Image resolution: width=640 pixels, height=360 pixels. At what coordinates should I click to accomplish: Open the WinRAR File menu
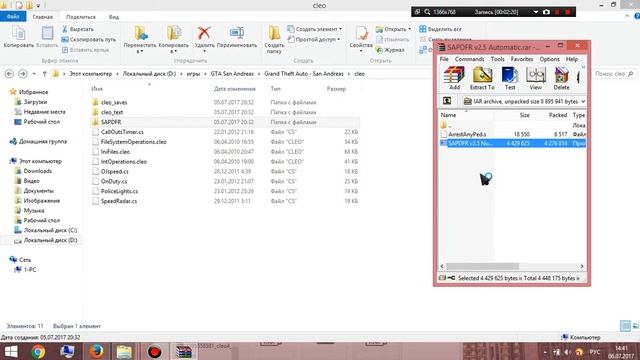coord(444,59)
